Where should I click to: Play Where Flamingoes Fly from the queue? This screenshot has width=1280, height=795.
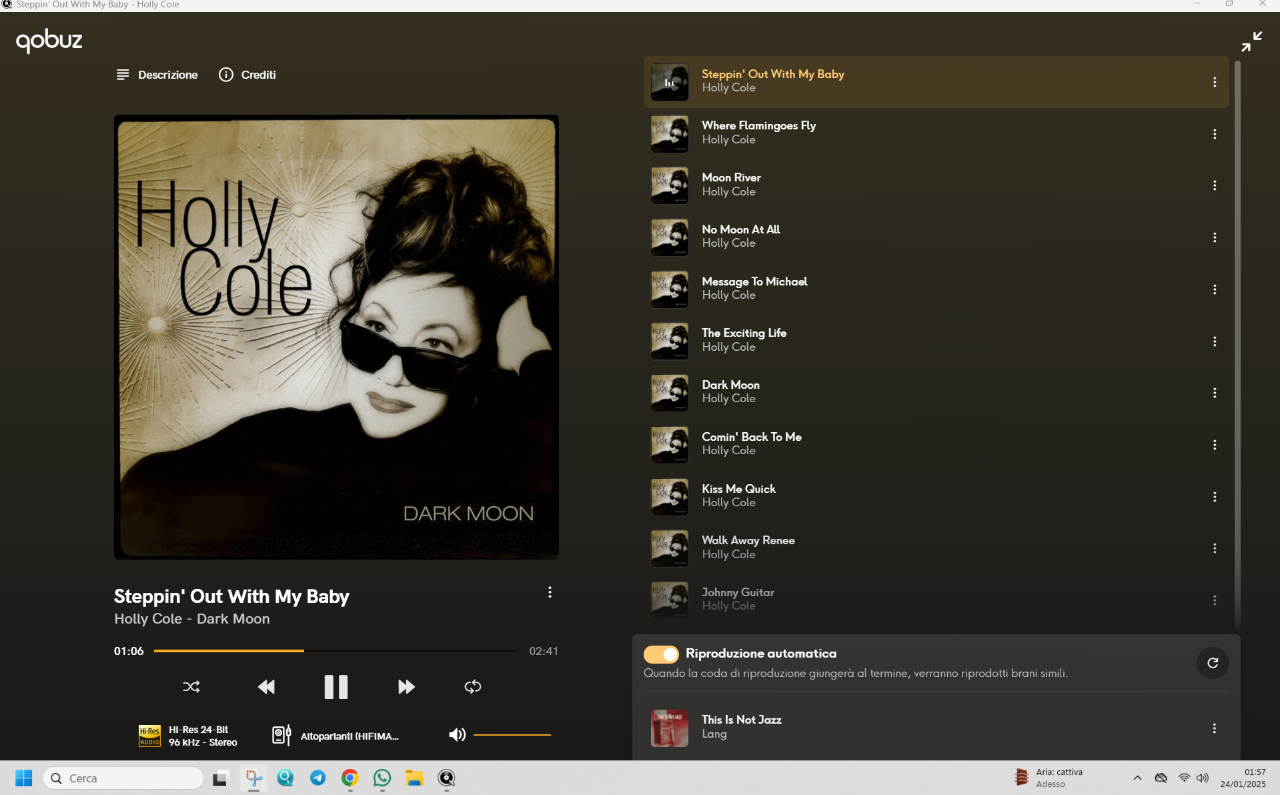point(936,134)
